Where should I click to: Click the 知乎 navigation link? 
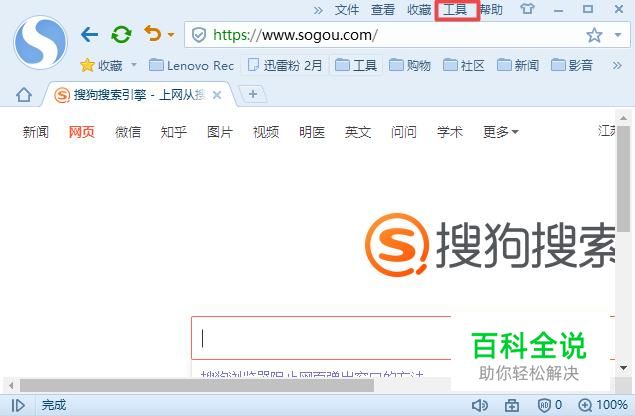pos(174,132)
